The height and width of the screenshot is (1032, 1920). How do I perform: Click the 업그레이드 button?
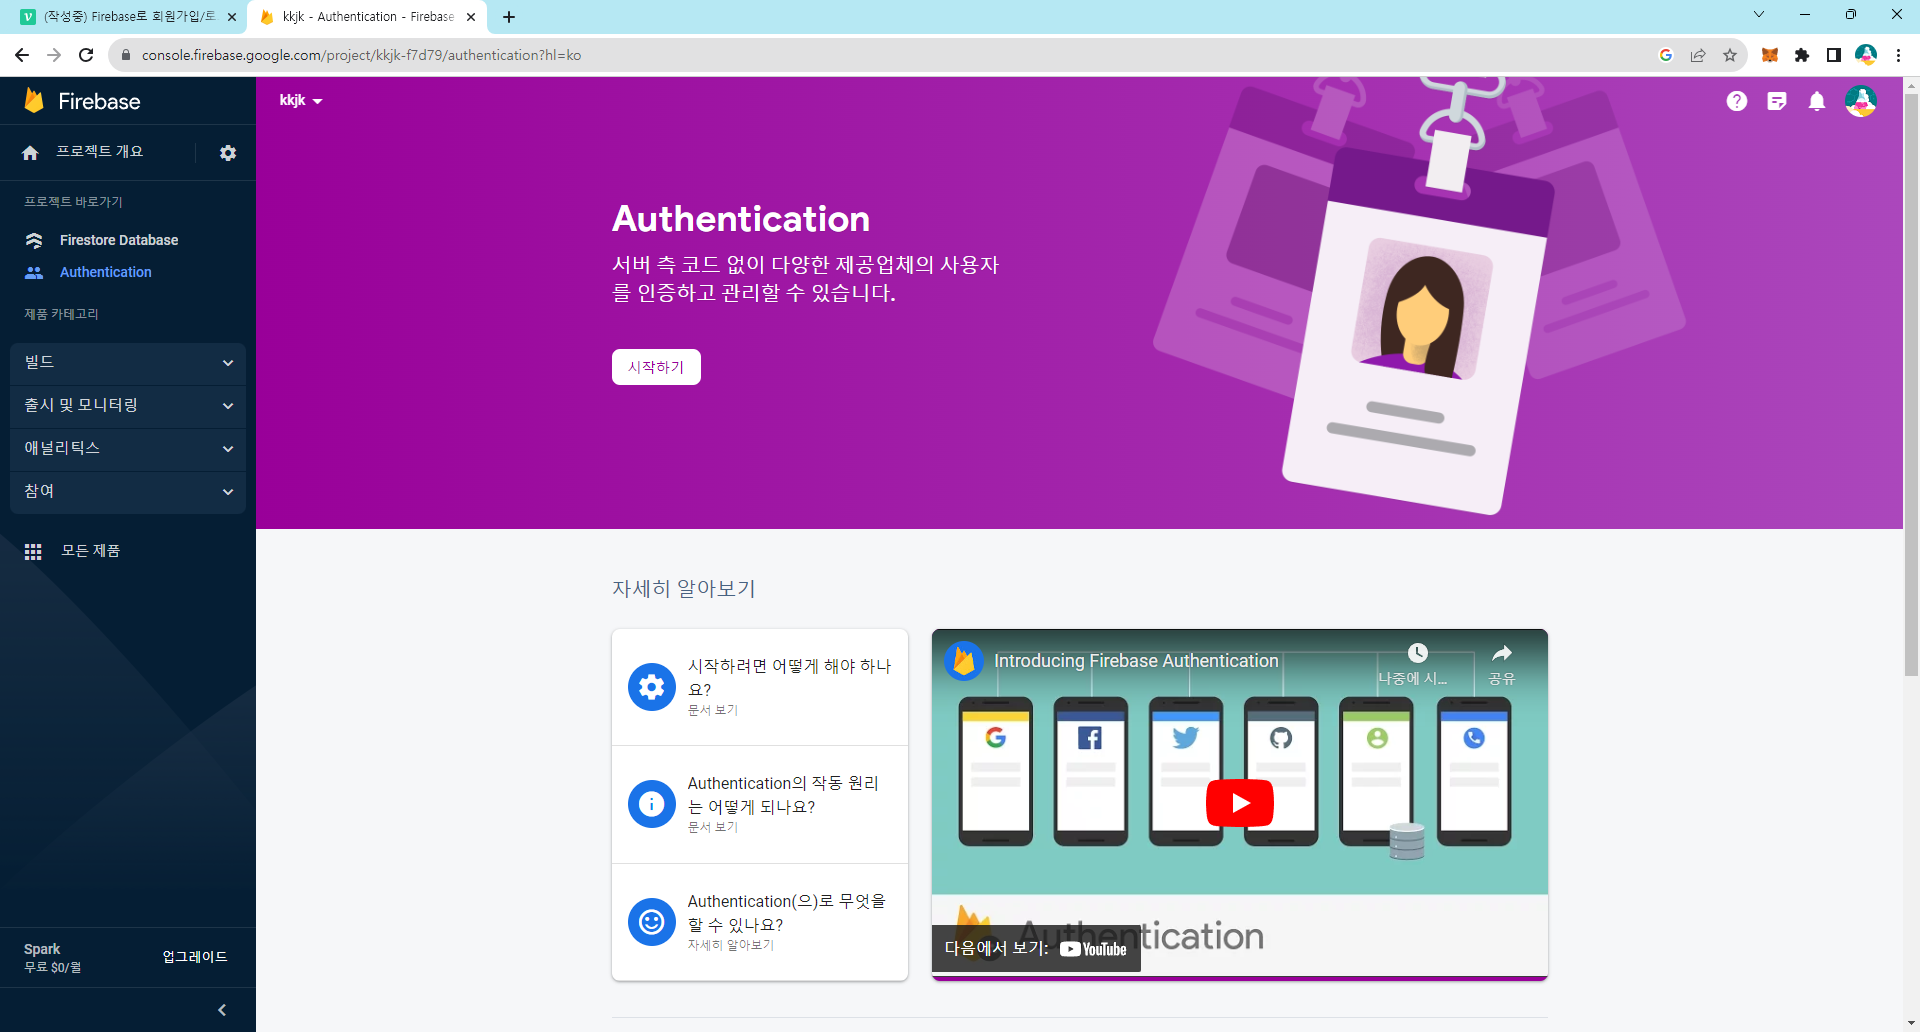pyautogui.click(x=195, y=957)
